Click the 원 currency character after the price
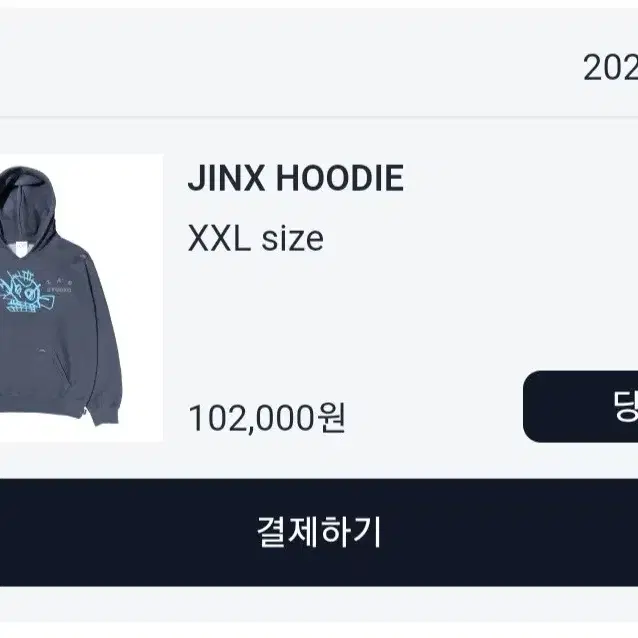638x638 pixels. [332, 417]
